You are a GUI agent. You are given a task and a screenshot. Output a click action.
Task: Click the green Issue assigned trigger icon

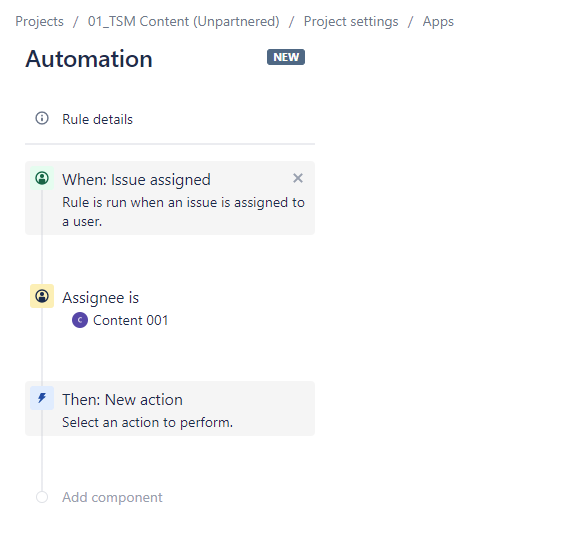42,178
